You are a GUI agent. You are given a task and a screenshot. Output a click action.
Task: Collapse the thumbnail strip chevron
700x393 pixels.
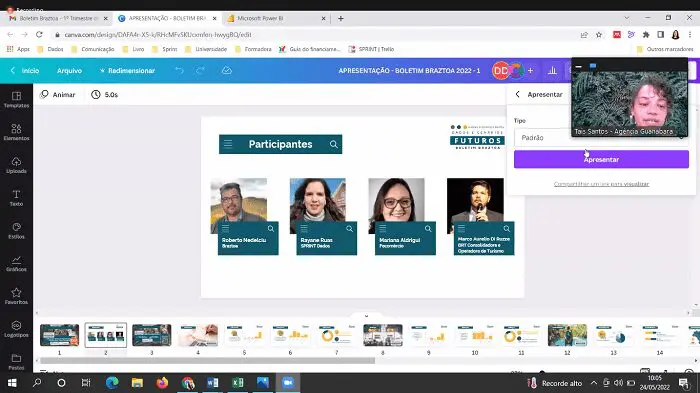[x=367, y=316]
